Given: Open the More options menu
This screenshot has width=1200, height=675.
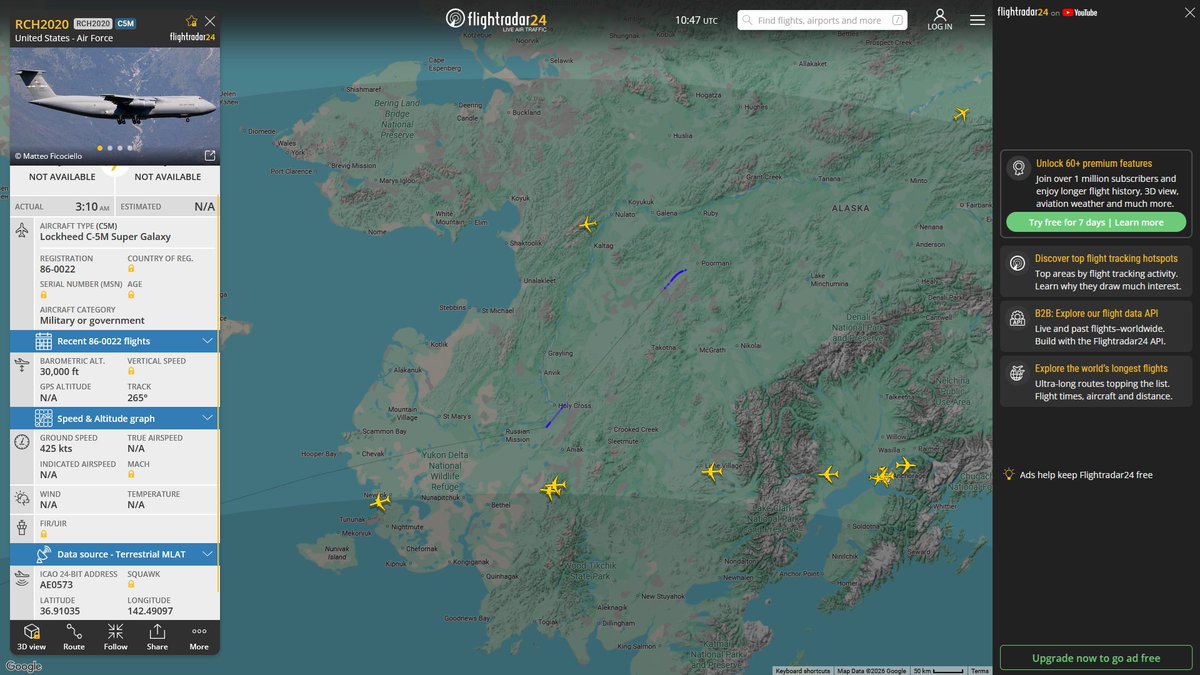Looking at the screenshot, I should point(199,637).
